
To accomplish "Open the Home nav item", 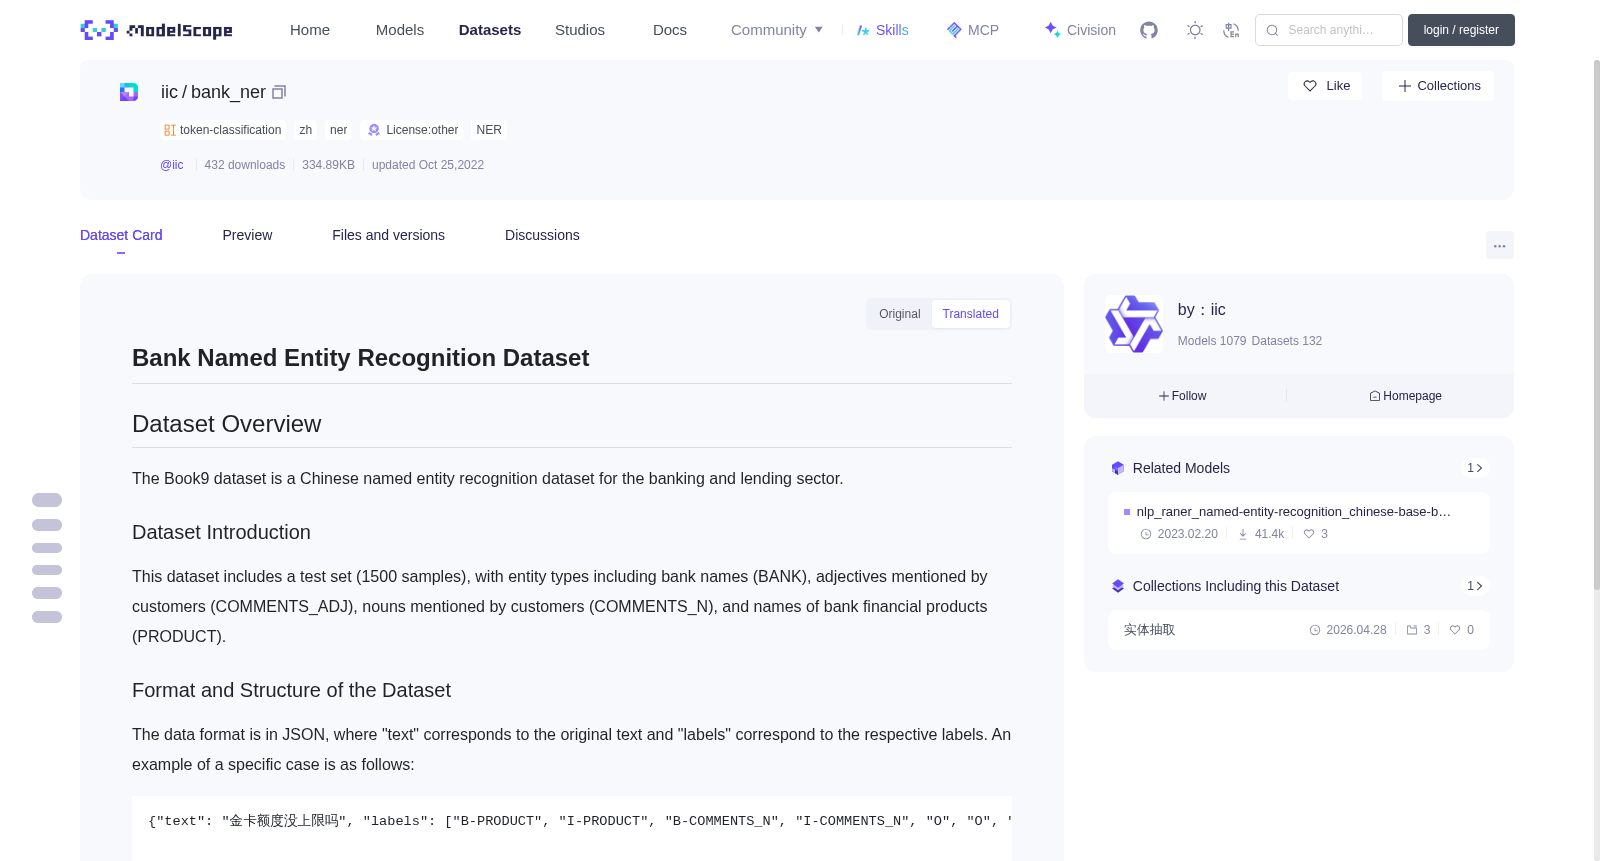I will (x=310, y=30).
